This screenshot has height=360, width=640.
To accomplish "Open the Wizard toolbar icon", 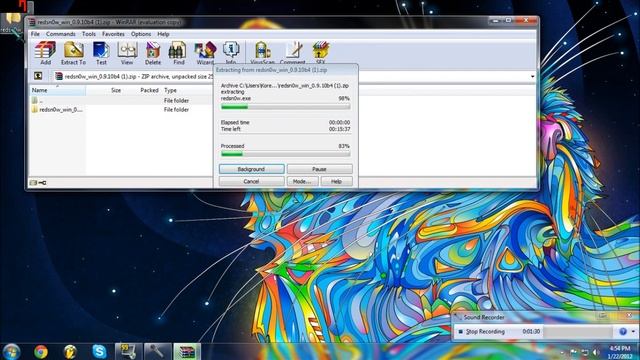I will click(205, 53).
